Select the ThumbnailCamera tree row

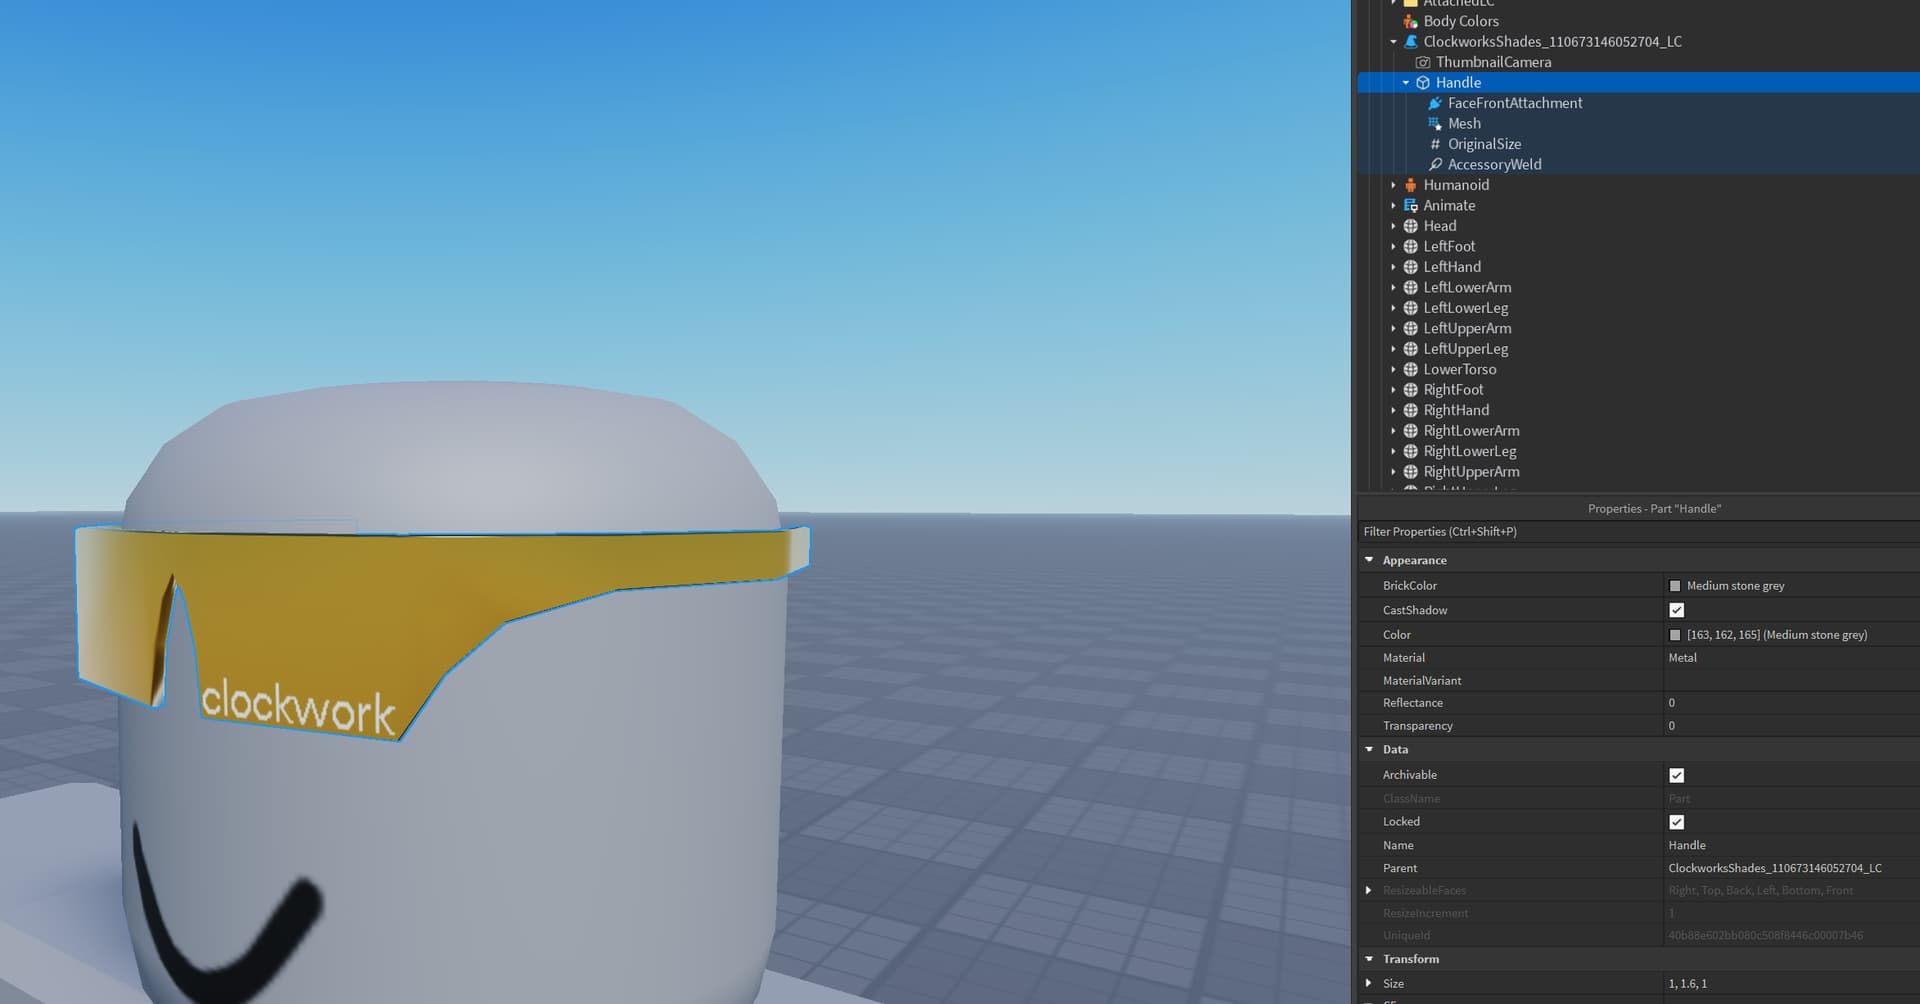tap(1639, 62)
